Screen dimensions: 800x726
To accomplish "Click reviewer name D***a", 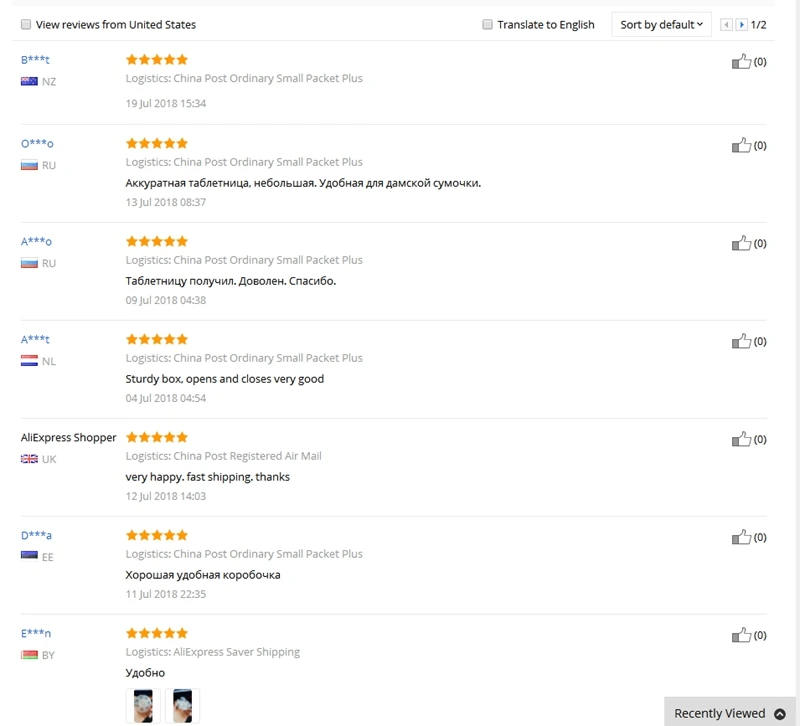I will coord(36,536).
